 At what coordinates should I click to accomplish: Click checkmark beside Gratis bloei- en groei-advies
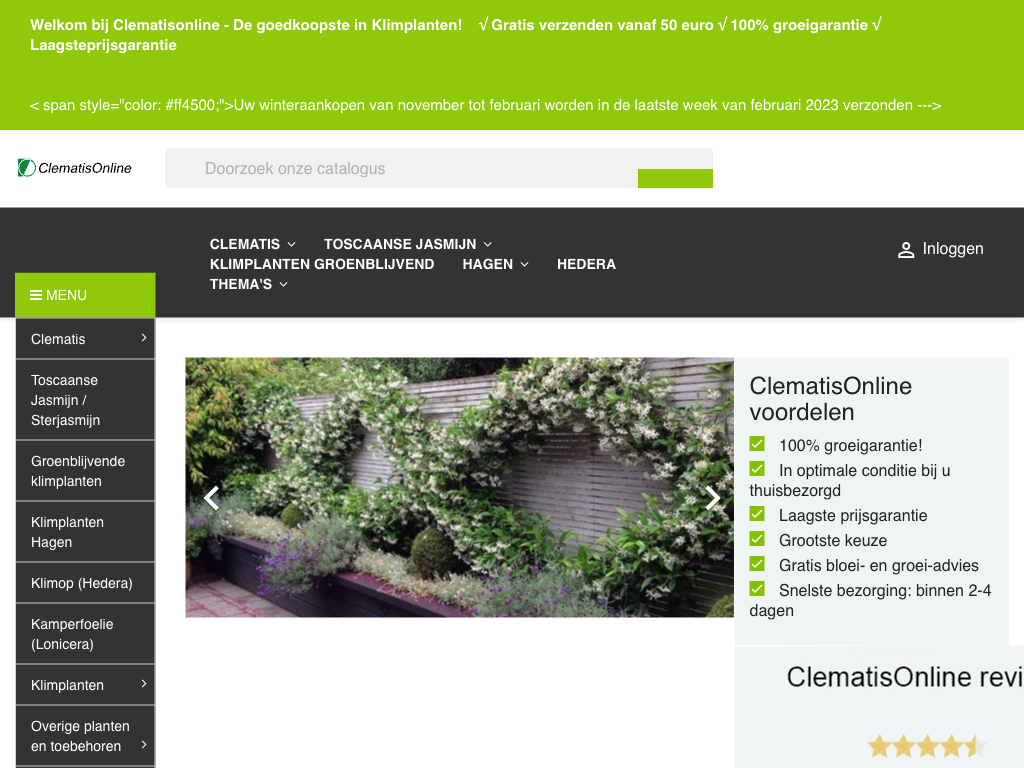click(x=757, y=564)
